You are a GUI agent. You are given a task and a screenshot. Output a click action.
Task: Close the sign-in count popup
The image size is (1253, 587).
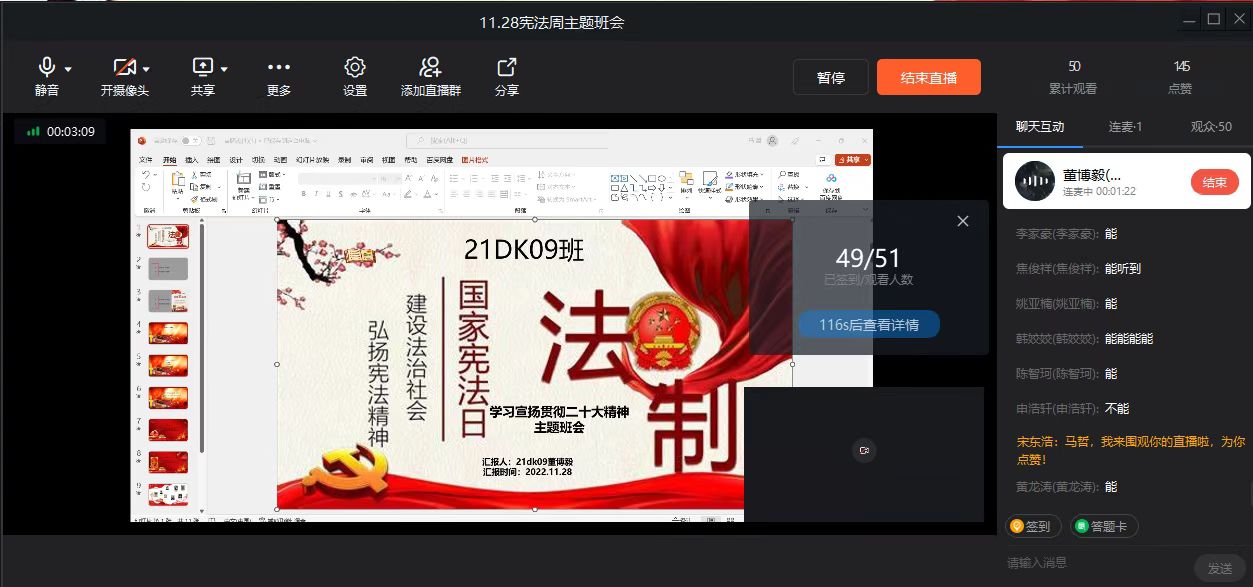[963, 221]
